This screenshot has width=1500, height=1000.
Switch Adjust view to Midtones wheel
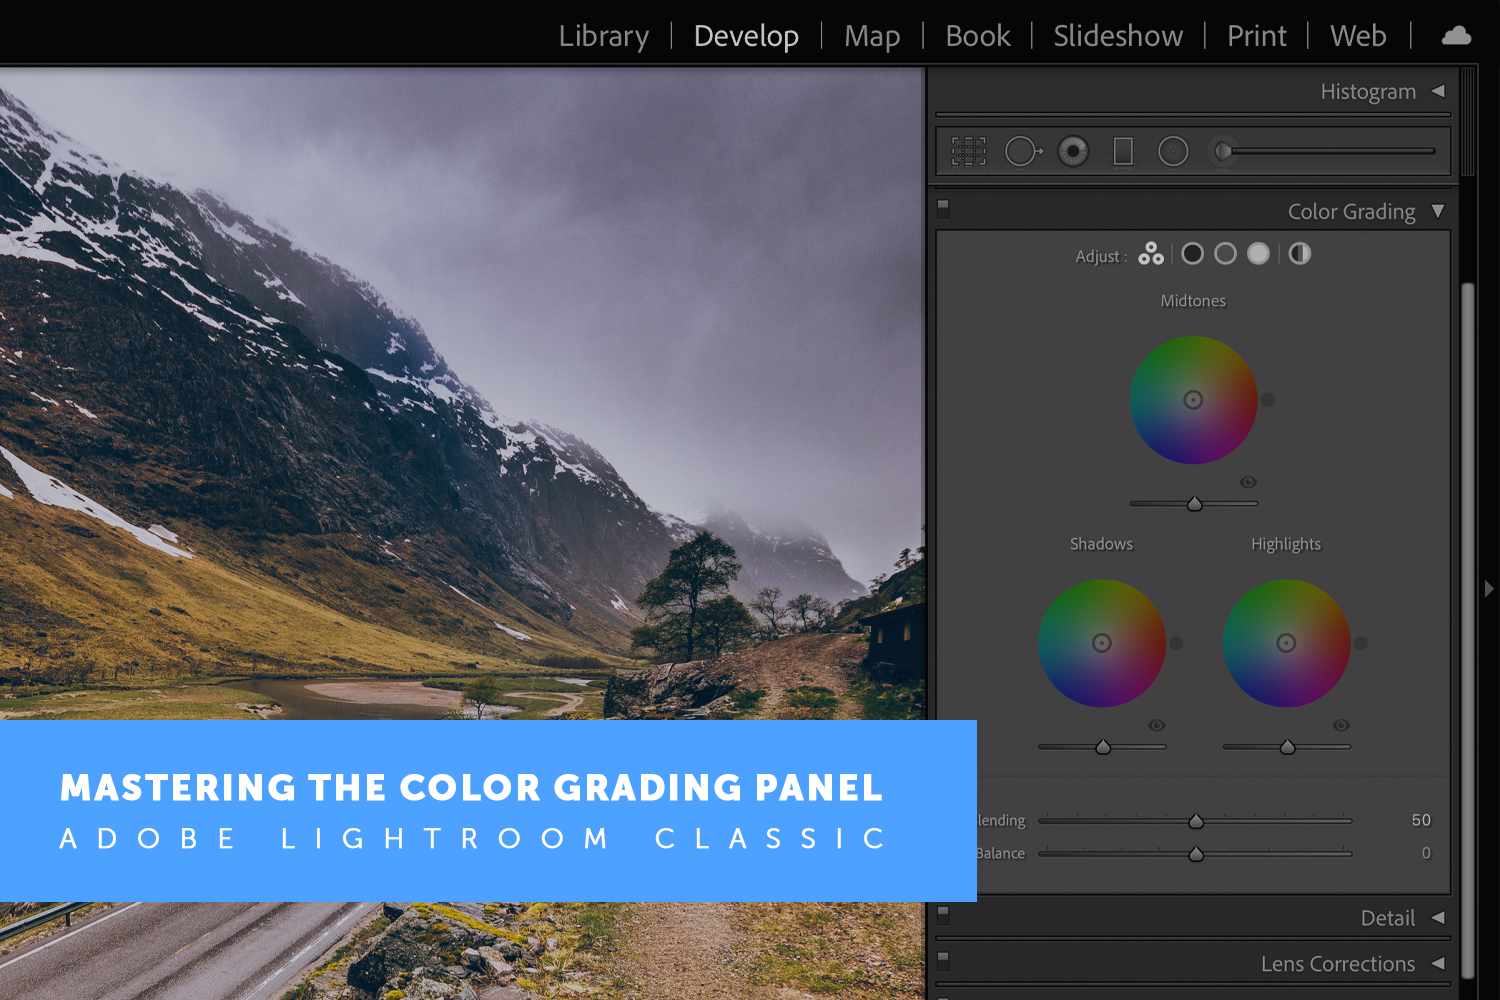click(1225, 254)
